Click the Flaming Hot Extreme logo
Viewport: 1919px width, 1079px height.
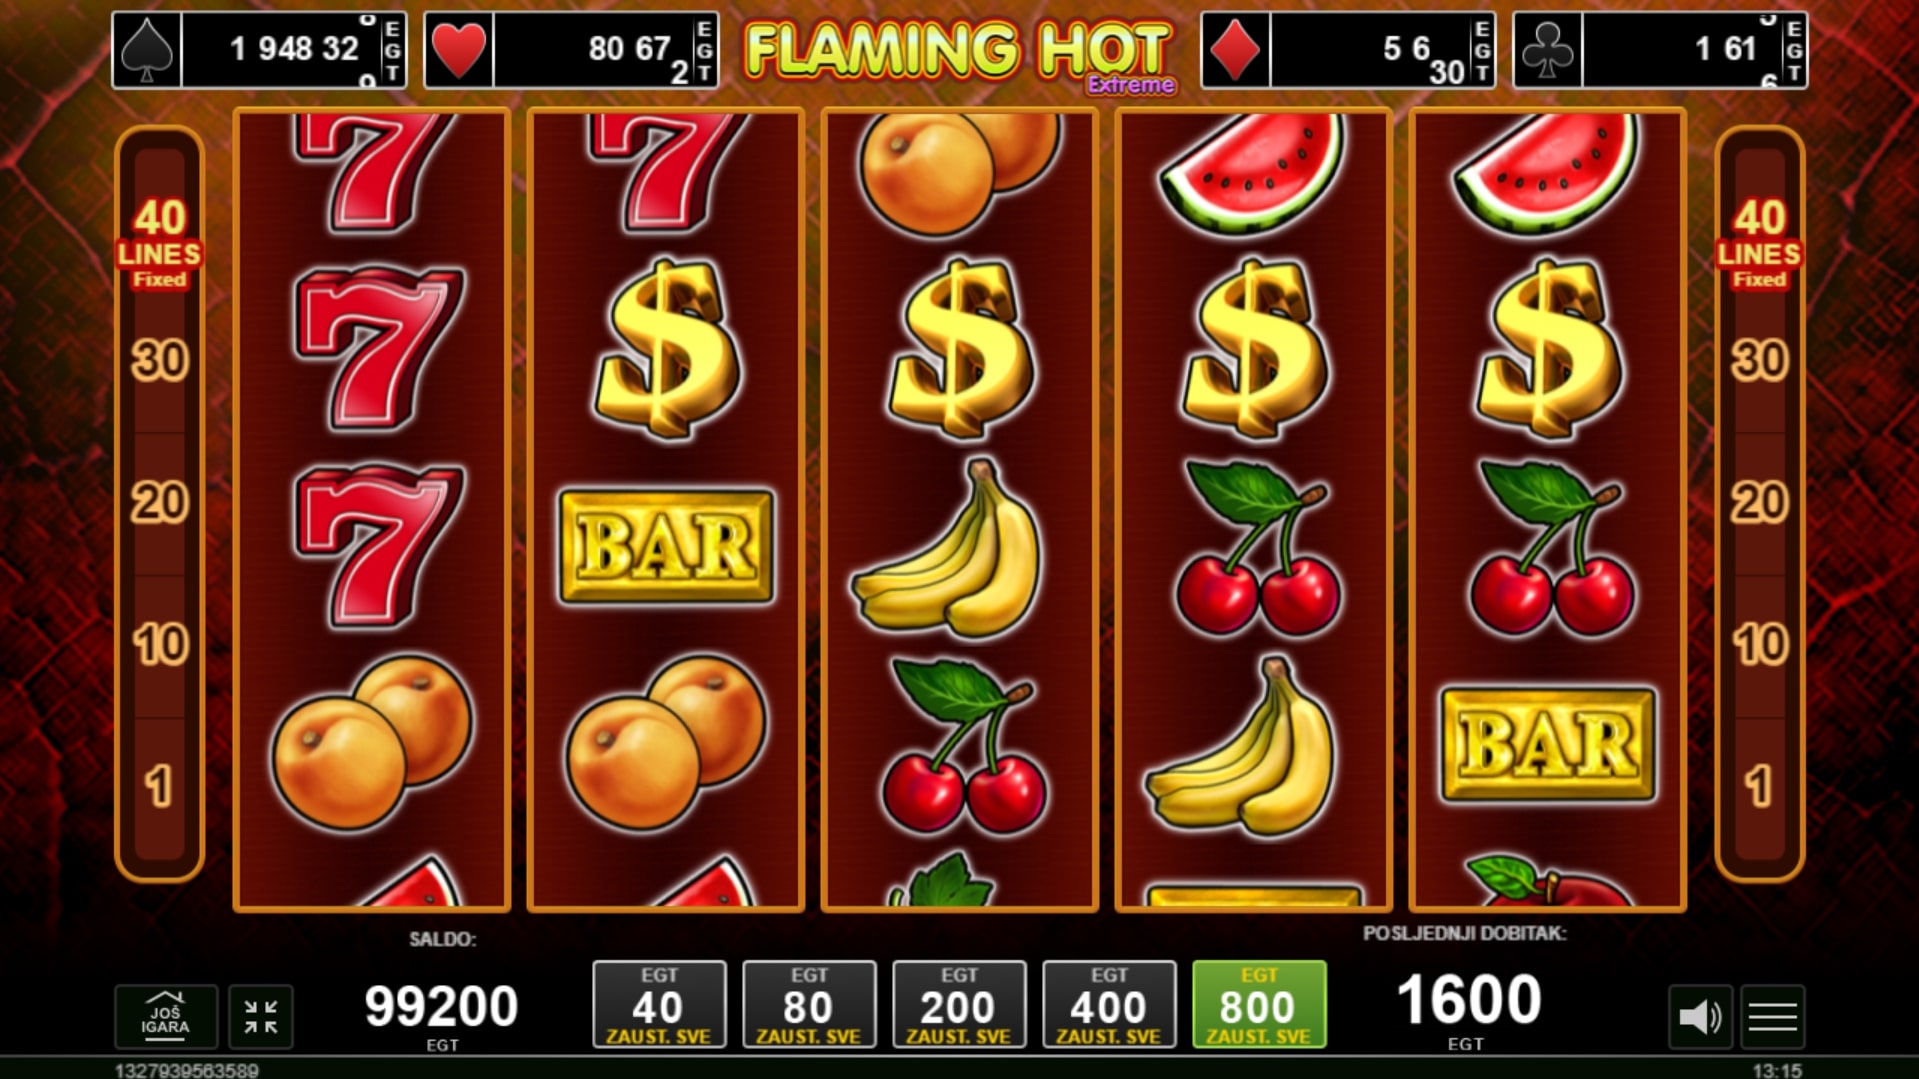pyautogui.click(x=959, y=55)
